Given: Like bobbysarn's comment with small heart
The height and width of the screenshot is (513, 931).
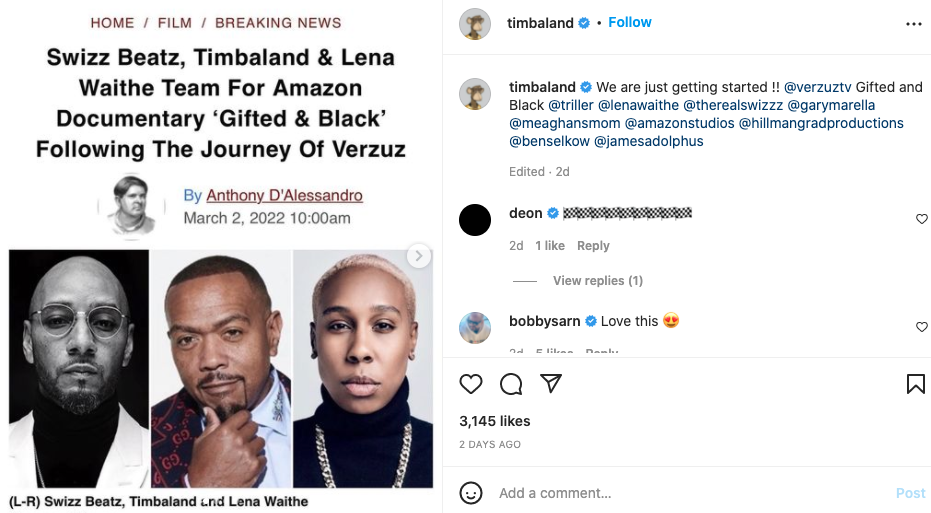Looking at the screenshot, I should 922,327.
